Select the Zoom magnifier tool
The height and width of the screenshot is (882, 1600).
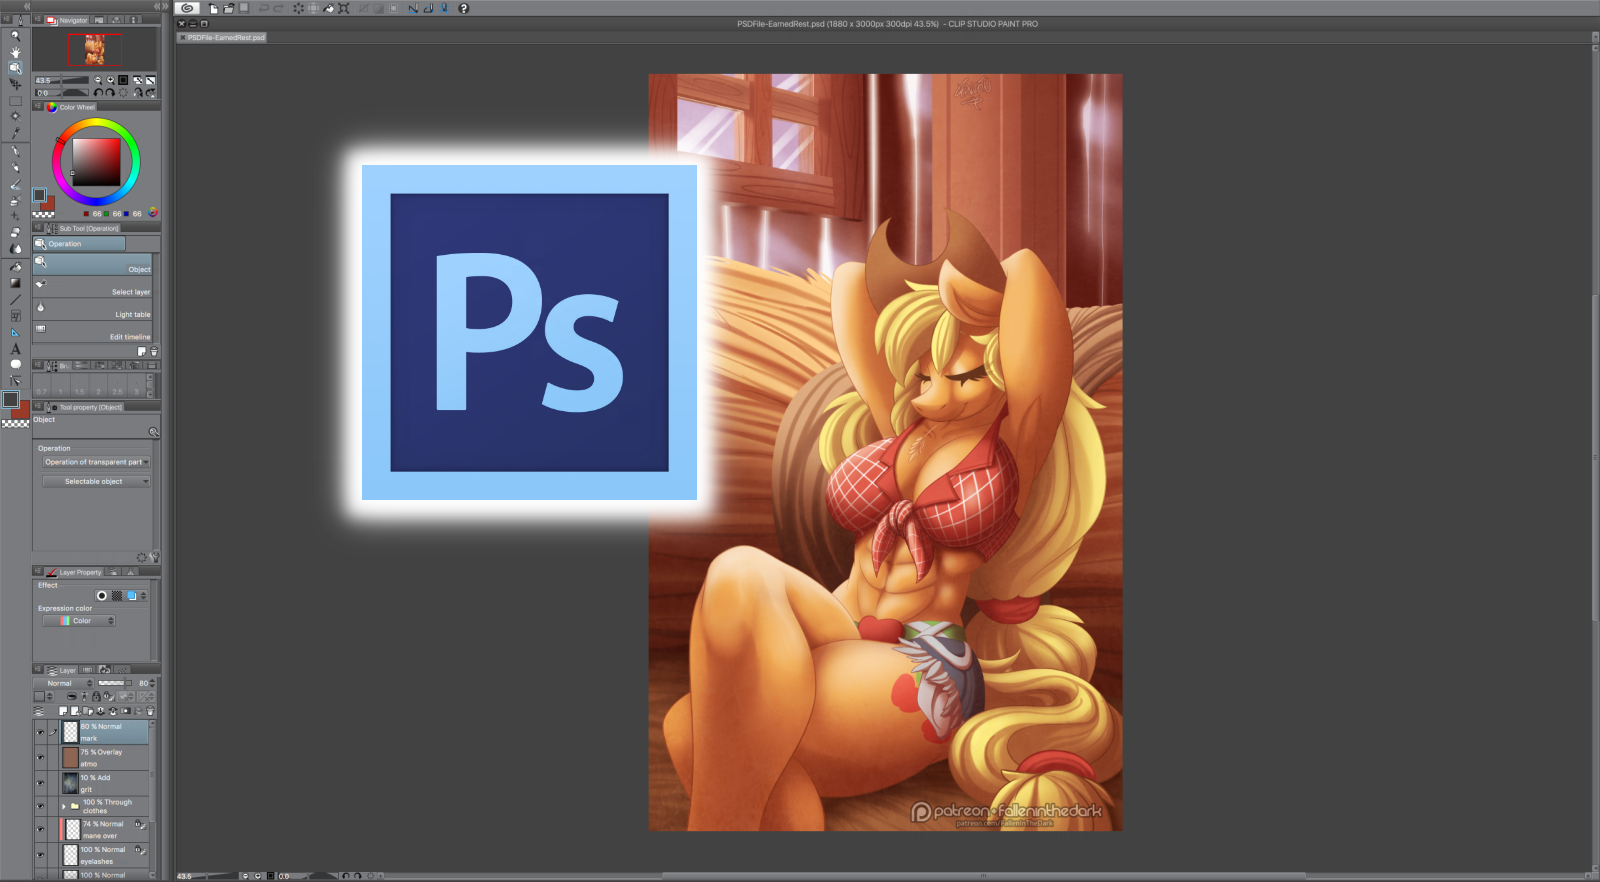point(15,36)
